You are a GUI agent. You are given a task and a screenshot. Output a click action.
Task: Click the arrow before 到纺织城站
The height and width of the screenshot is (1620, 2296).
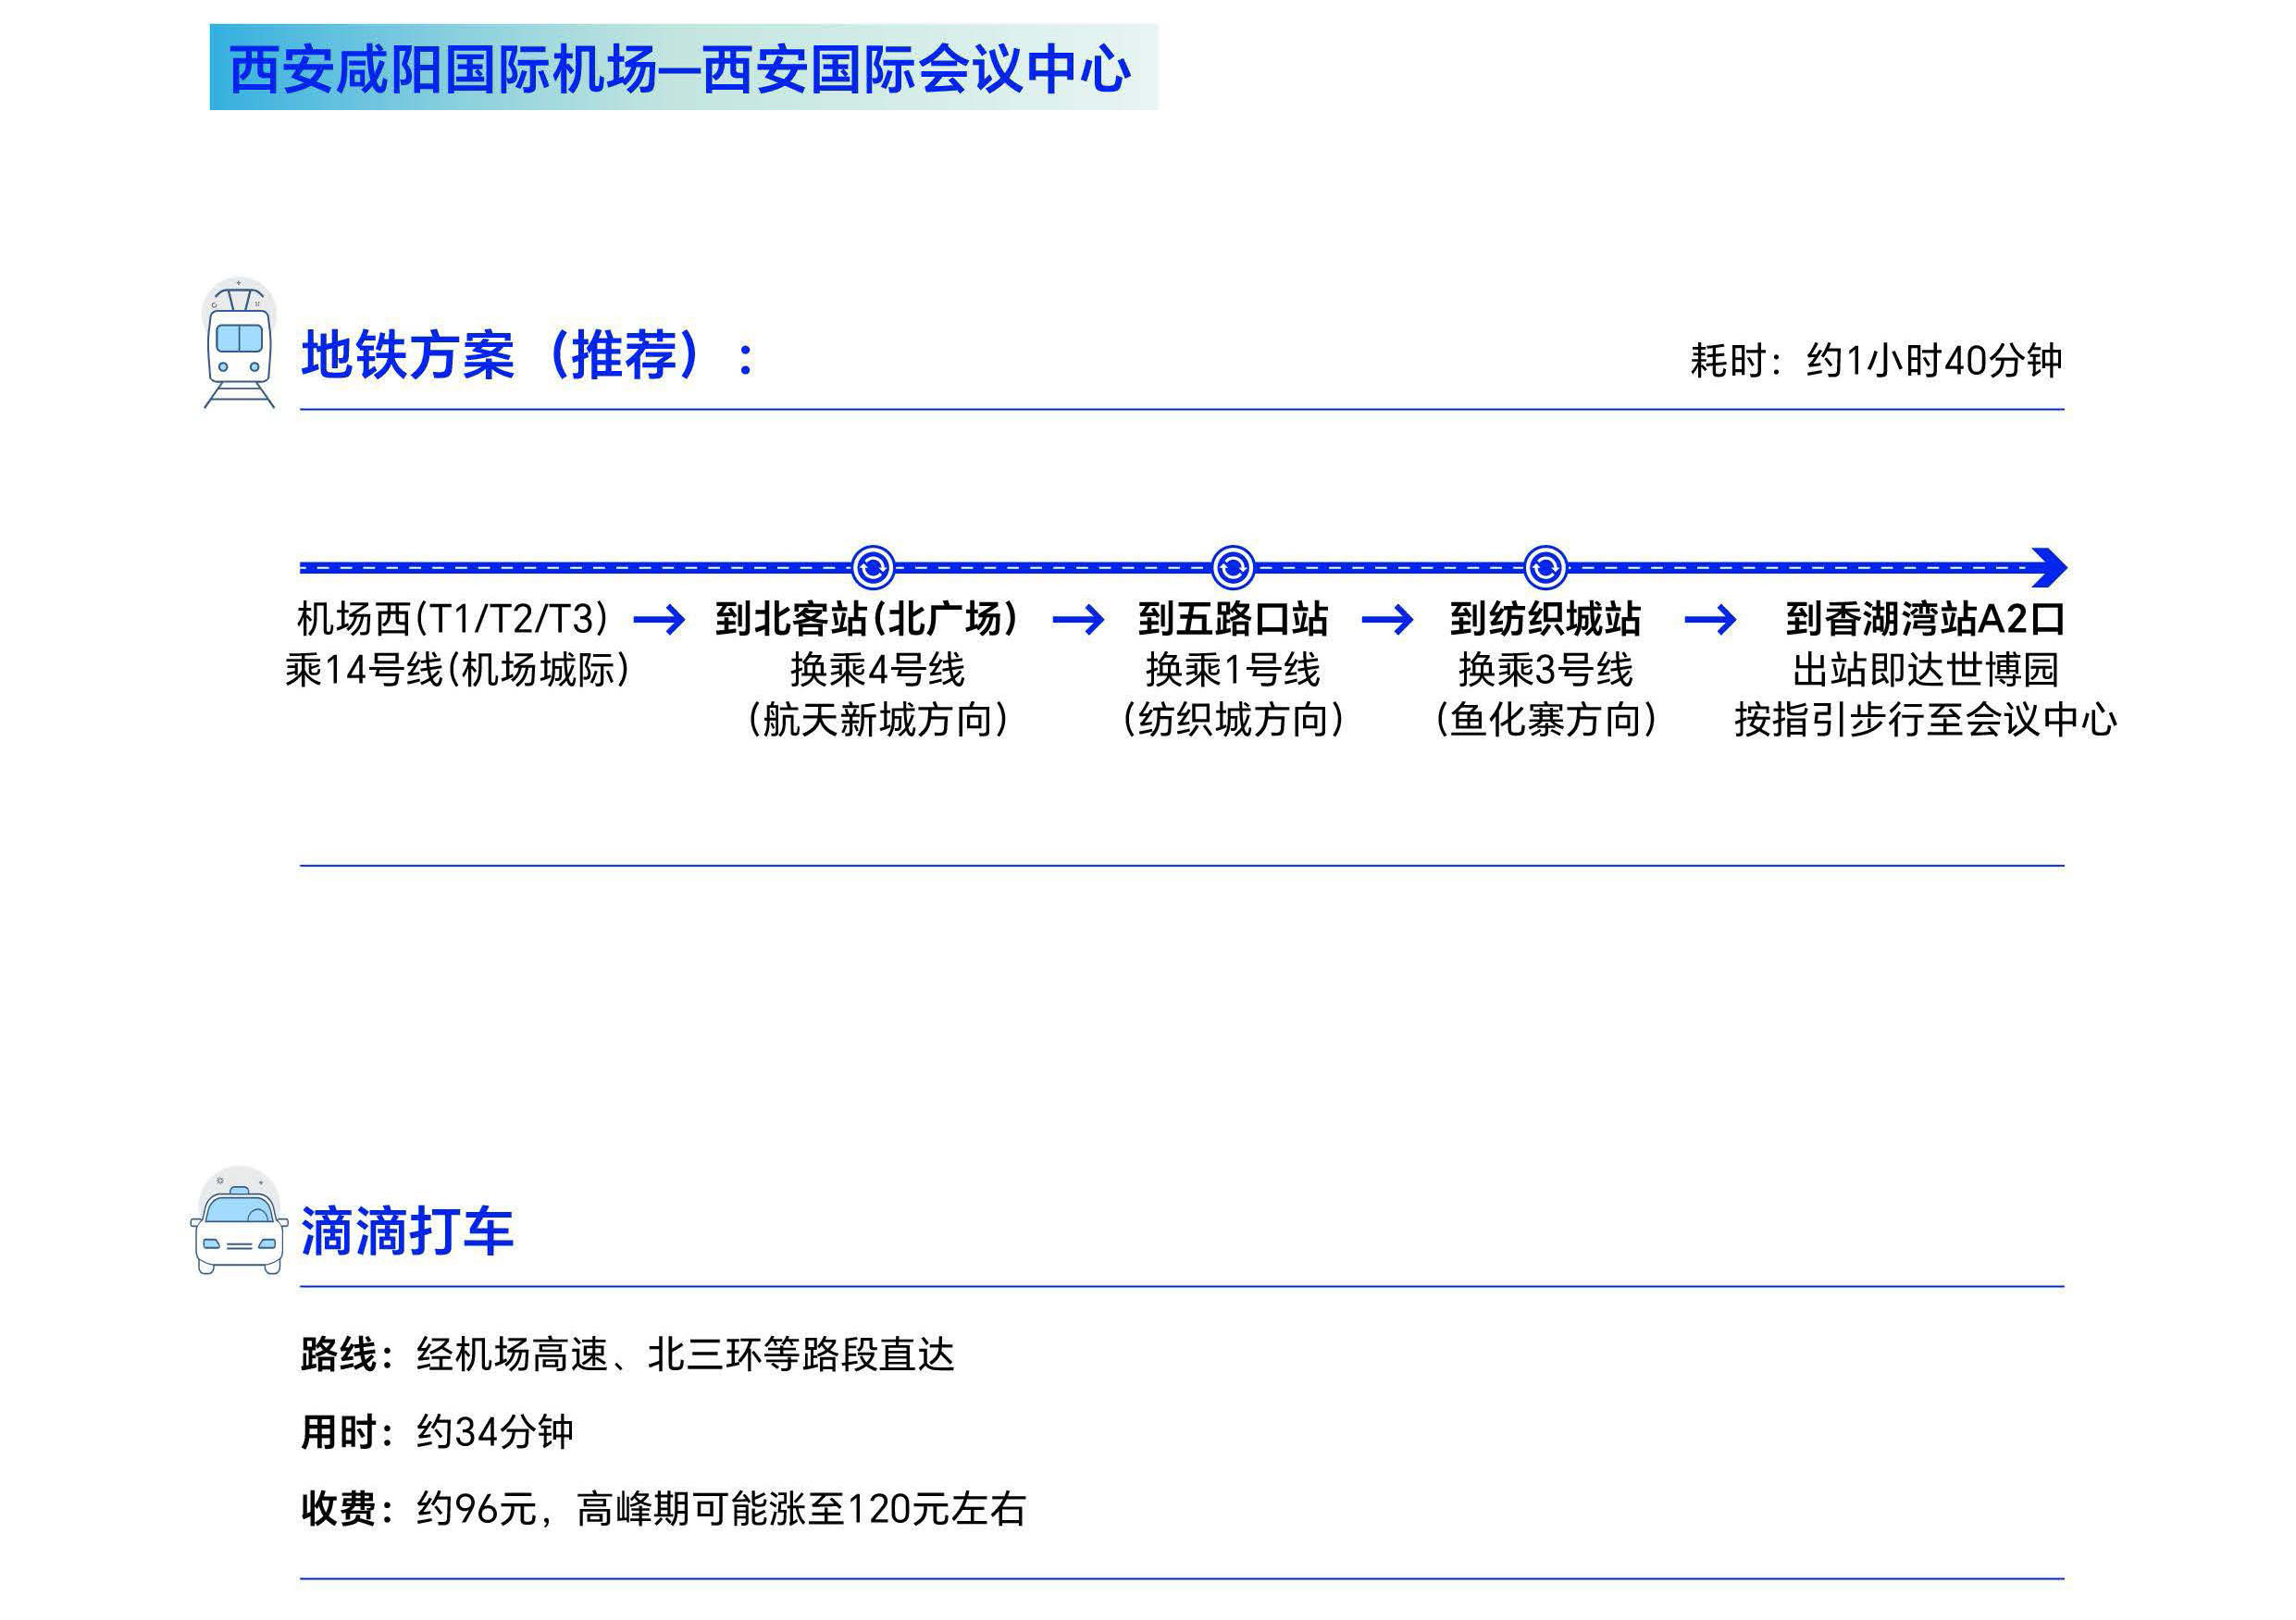[1387, 620]
